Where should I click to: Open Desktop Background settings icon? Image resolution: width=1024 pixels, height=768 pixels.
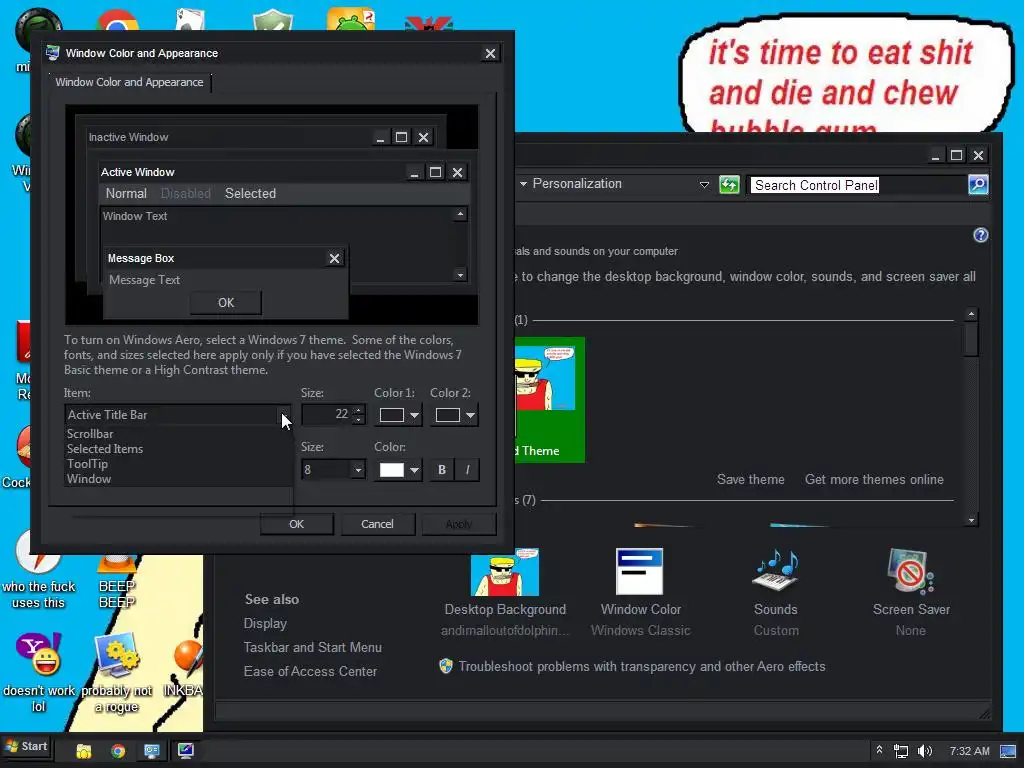[505, 572]
